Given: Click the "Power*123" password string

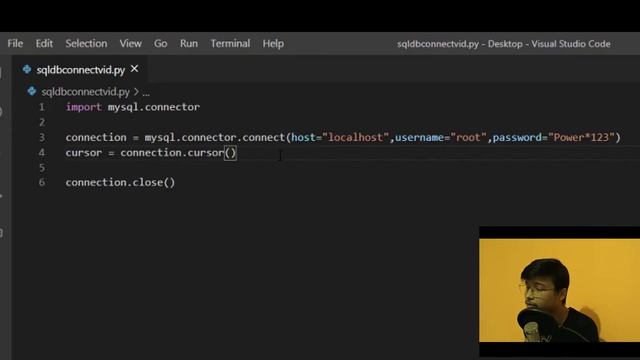Looking at the screenshot, I should tap(581, 137).
